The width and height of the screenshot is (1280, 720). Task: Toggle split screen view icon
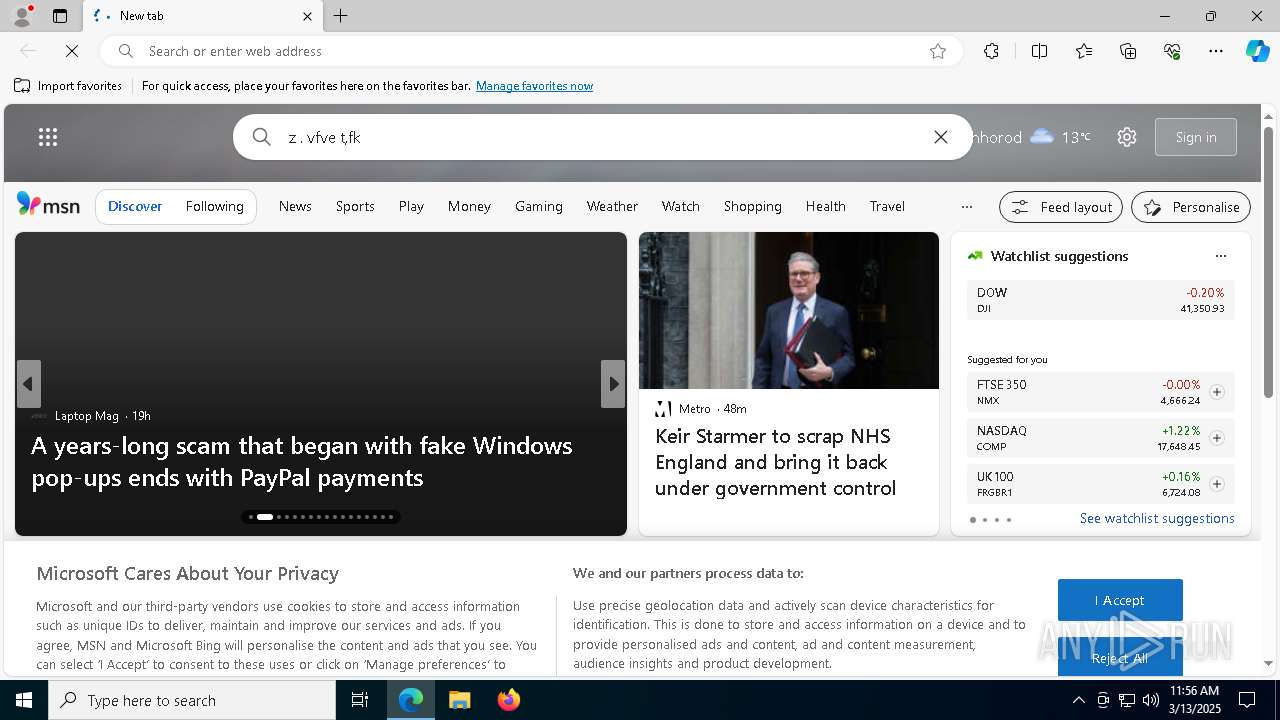pos(1039,51)
